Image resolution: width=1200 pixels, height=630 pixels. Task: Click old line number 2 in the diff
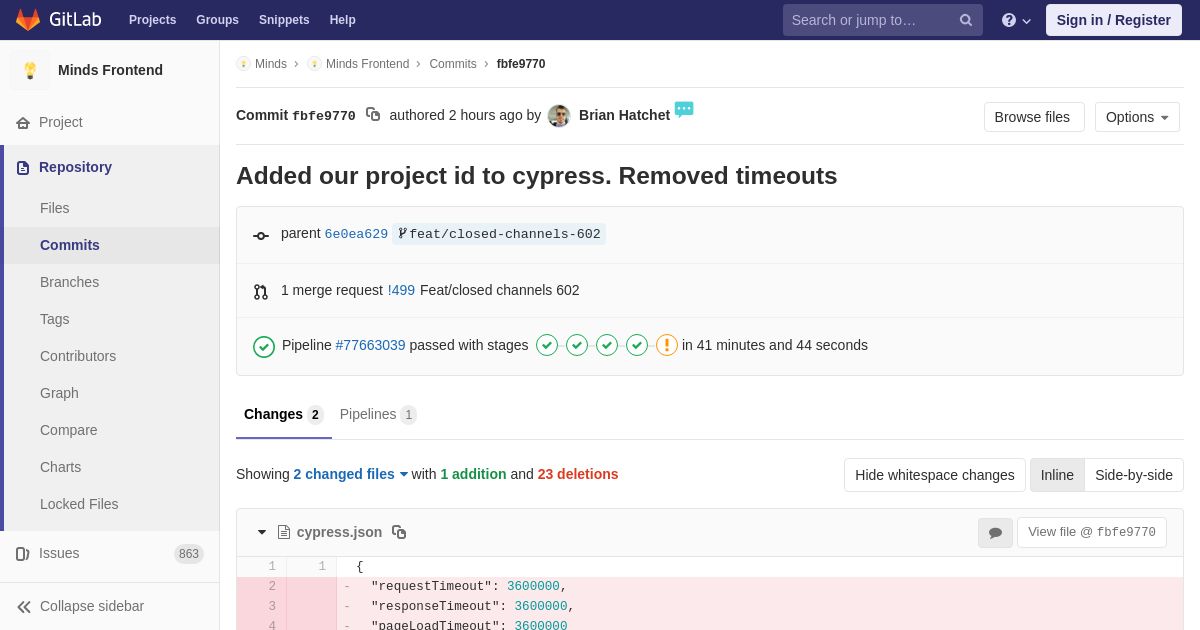coord(272,587)
